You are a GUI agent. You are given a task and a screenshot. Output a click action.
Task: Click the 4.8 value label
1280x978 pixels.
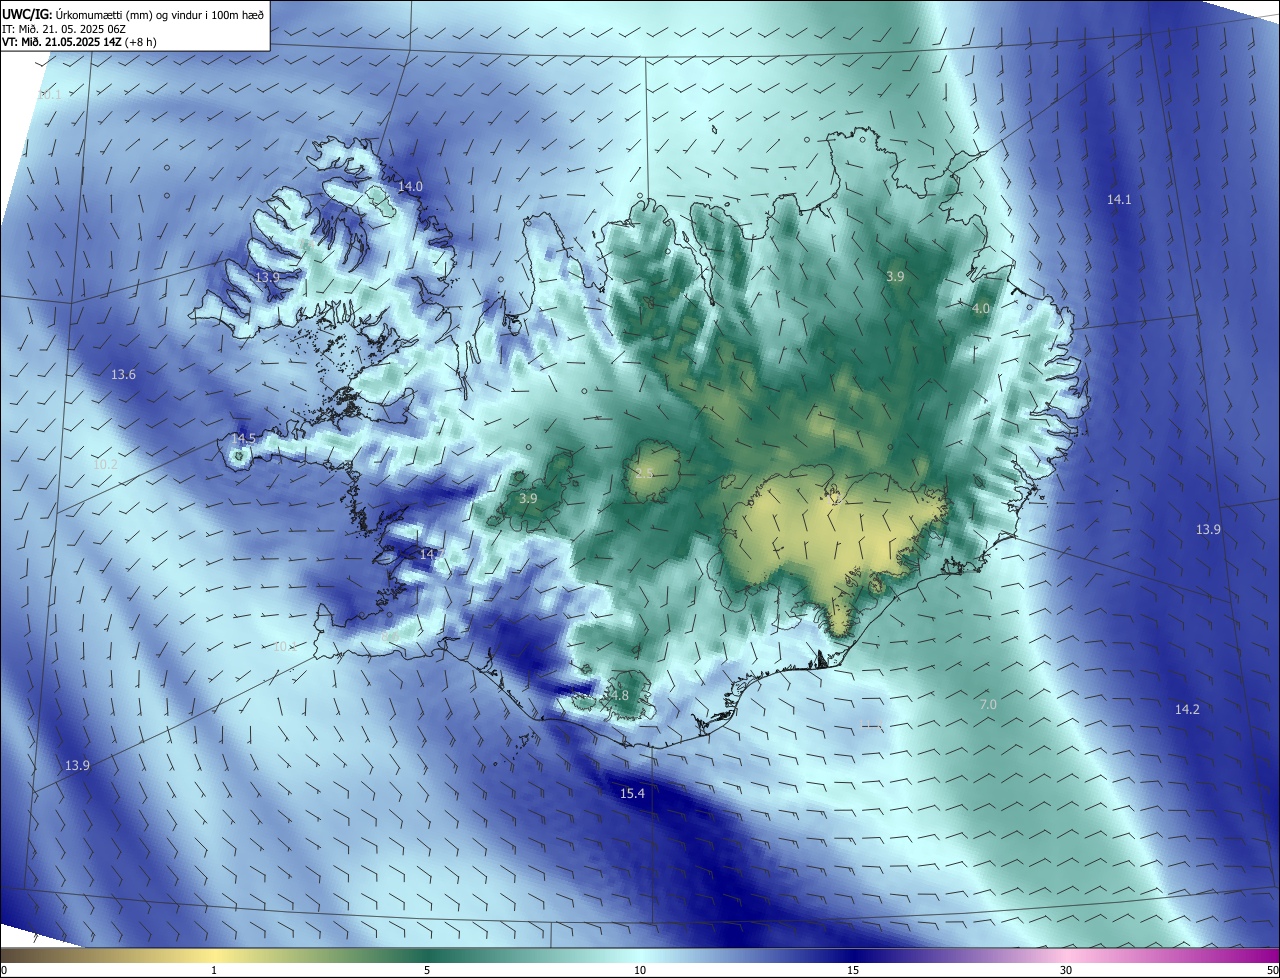click(619, 695)
